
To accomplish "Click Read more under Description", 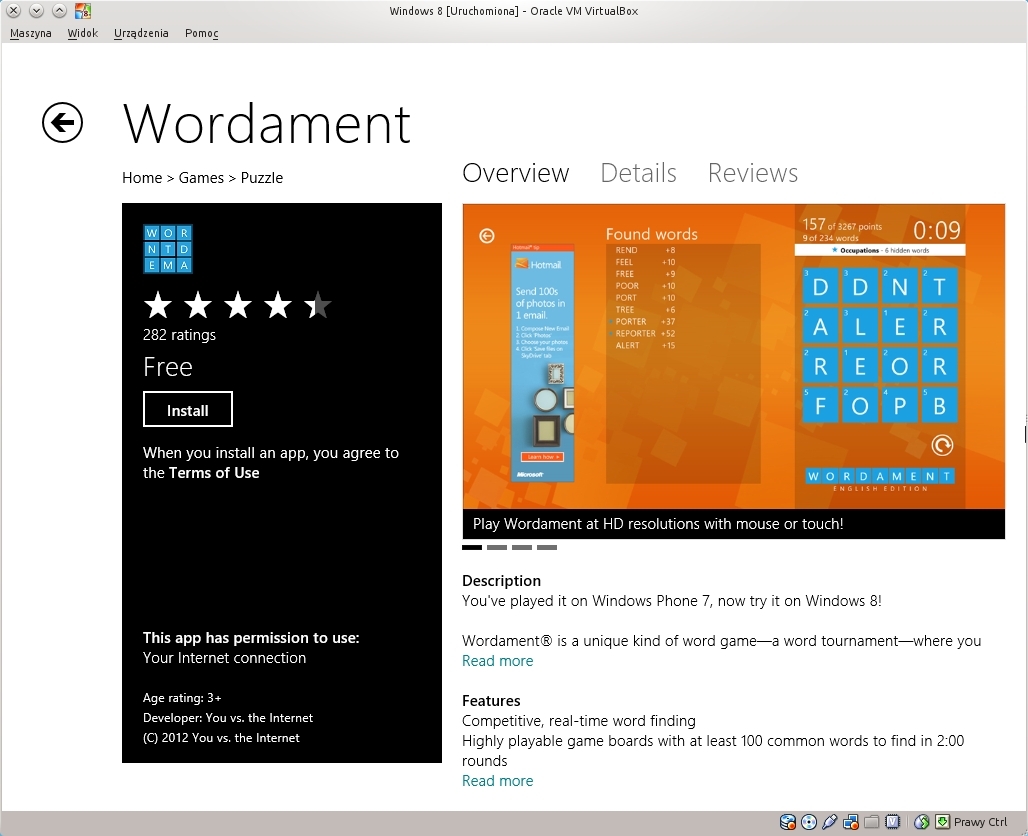I will click(x=498, y=661).
